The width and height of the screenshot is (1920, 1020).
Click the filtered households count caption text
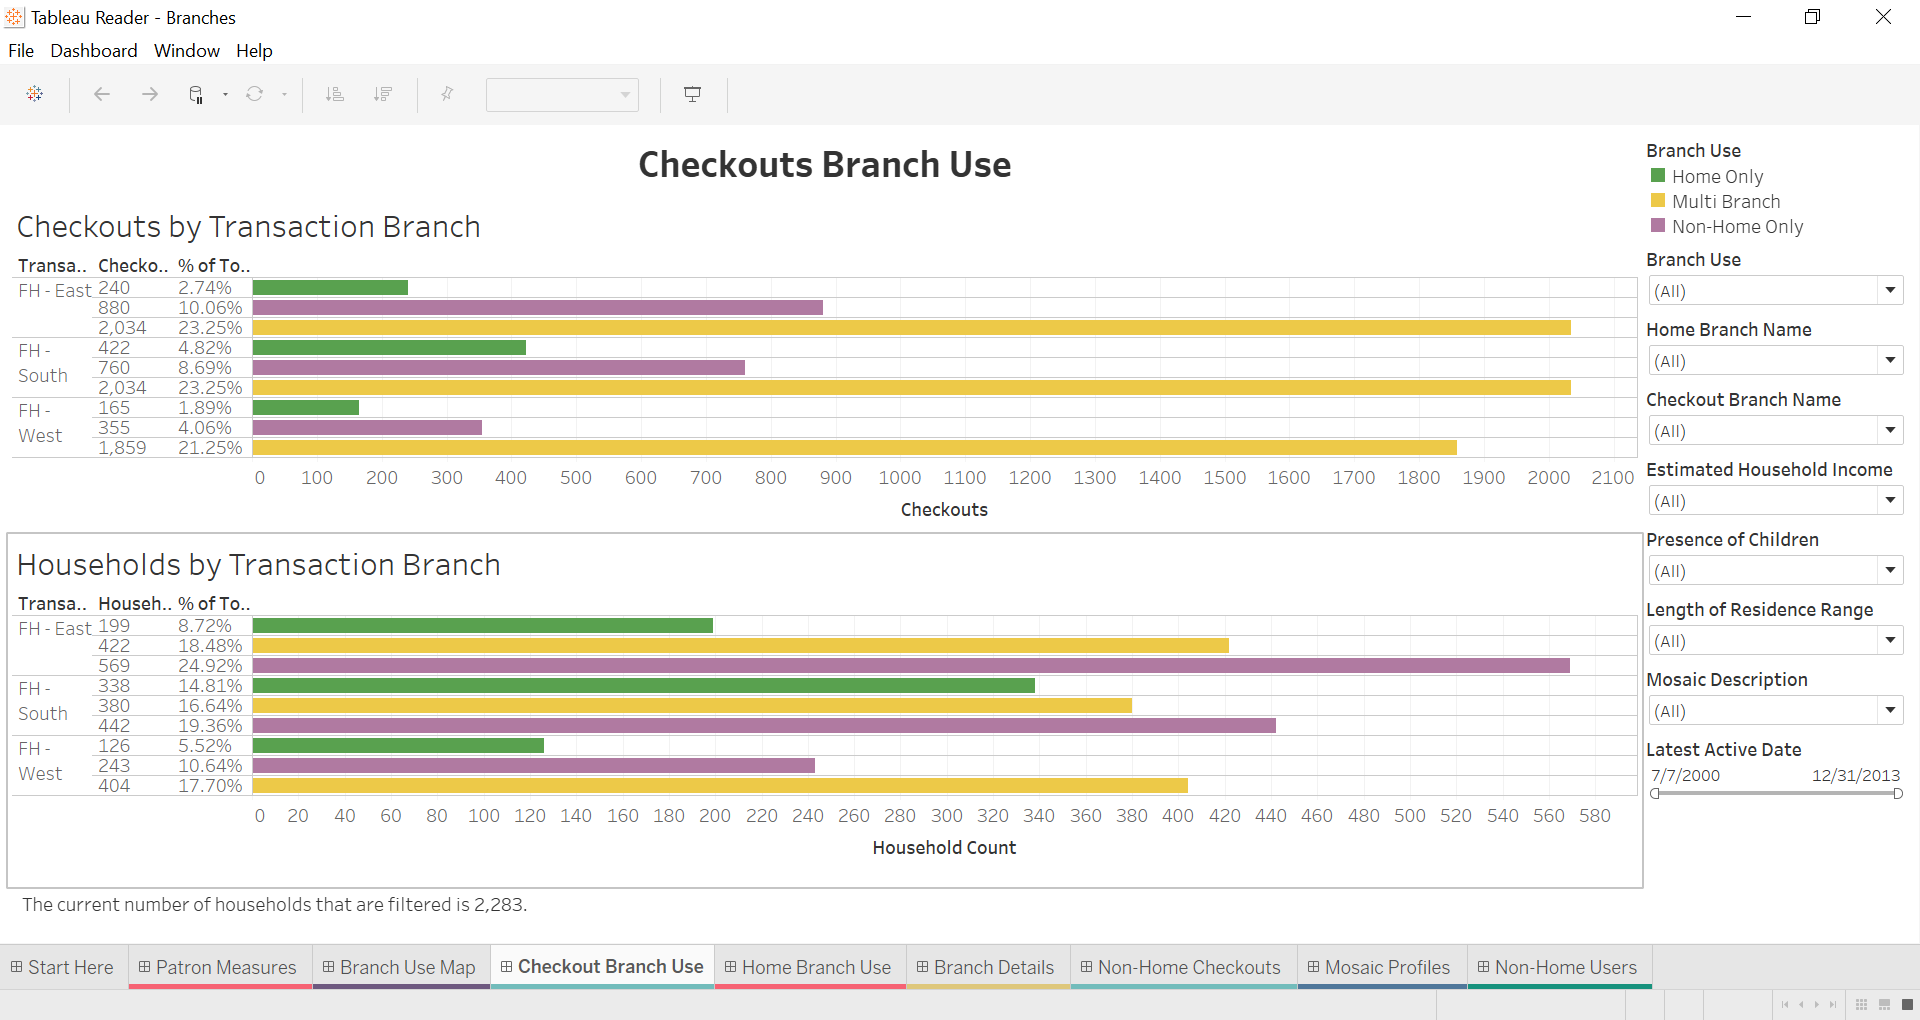coord(274,905)
